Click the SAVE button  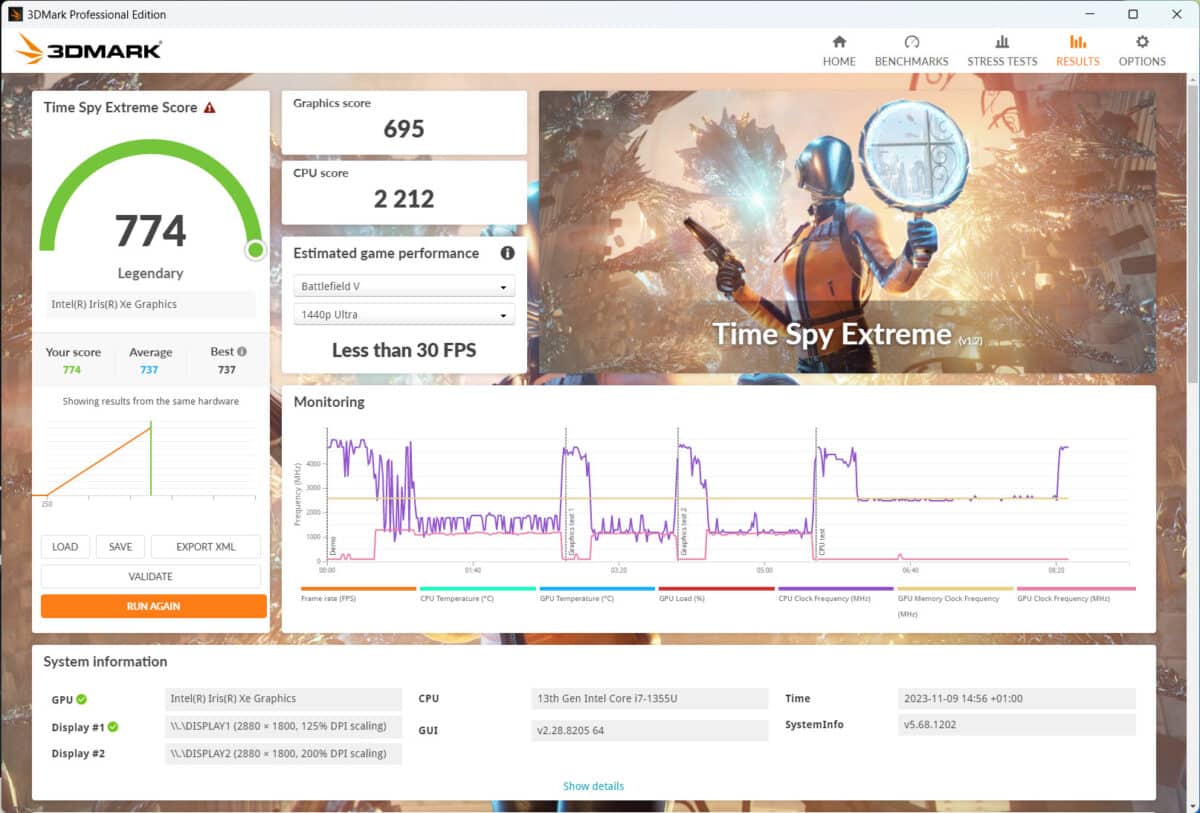coord(120,547)
